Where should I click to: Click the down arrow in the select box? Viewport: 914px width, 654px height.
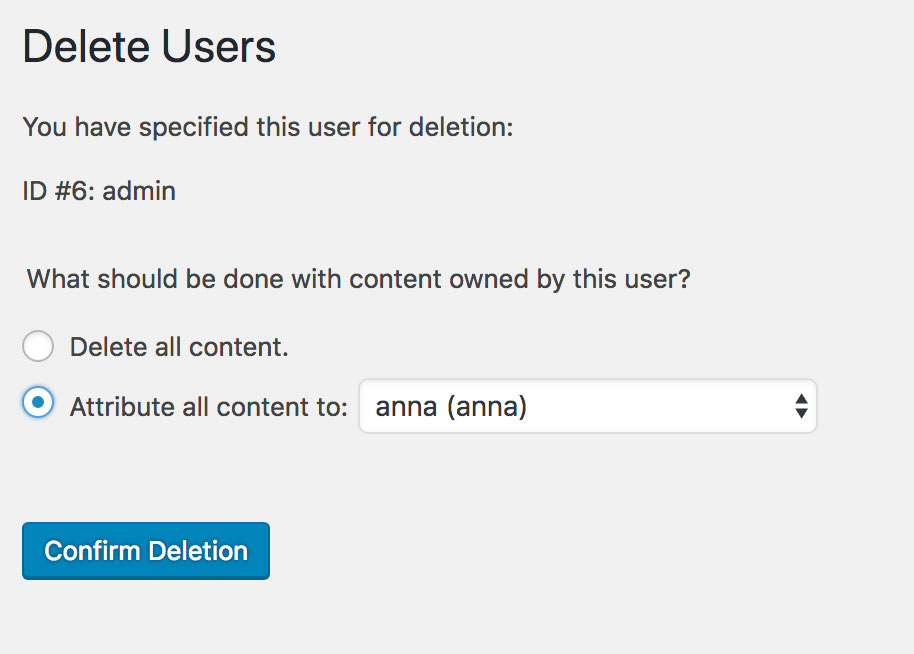801,413
